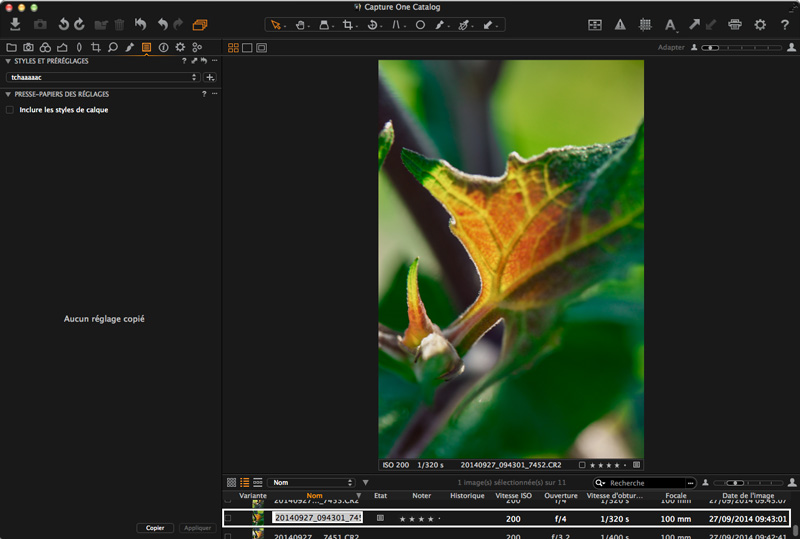
Task: Open the Capture camera tool tab
Action: (x=28, y=47)
